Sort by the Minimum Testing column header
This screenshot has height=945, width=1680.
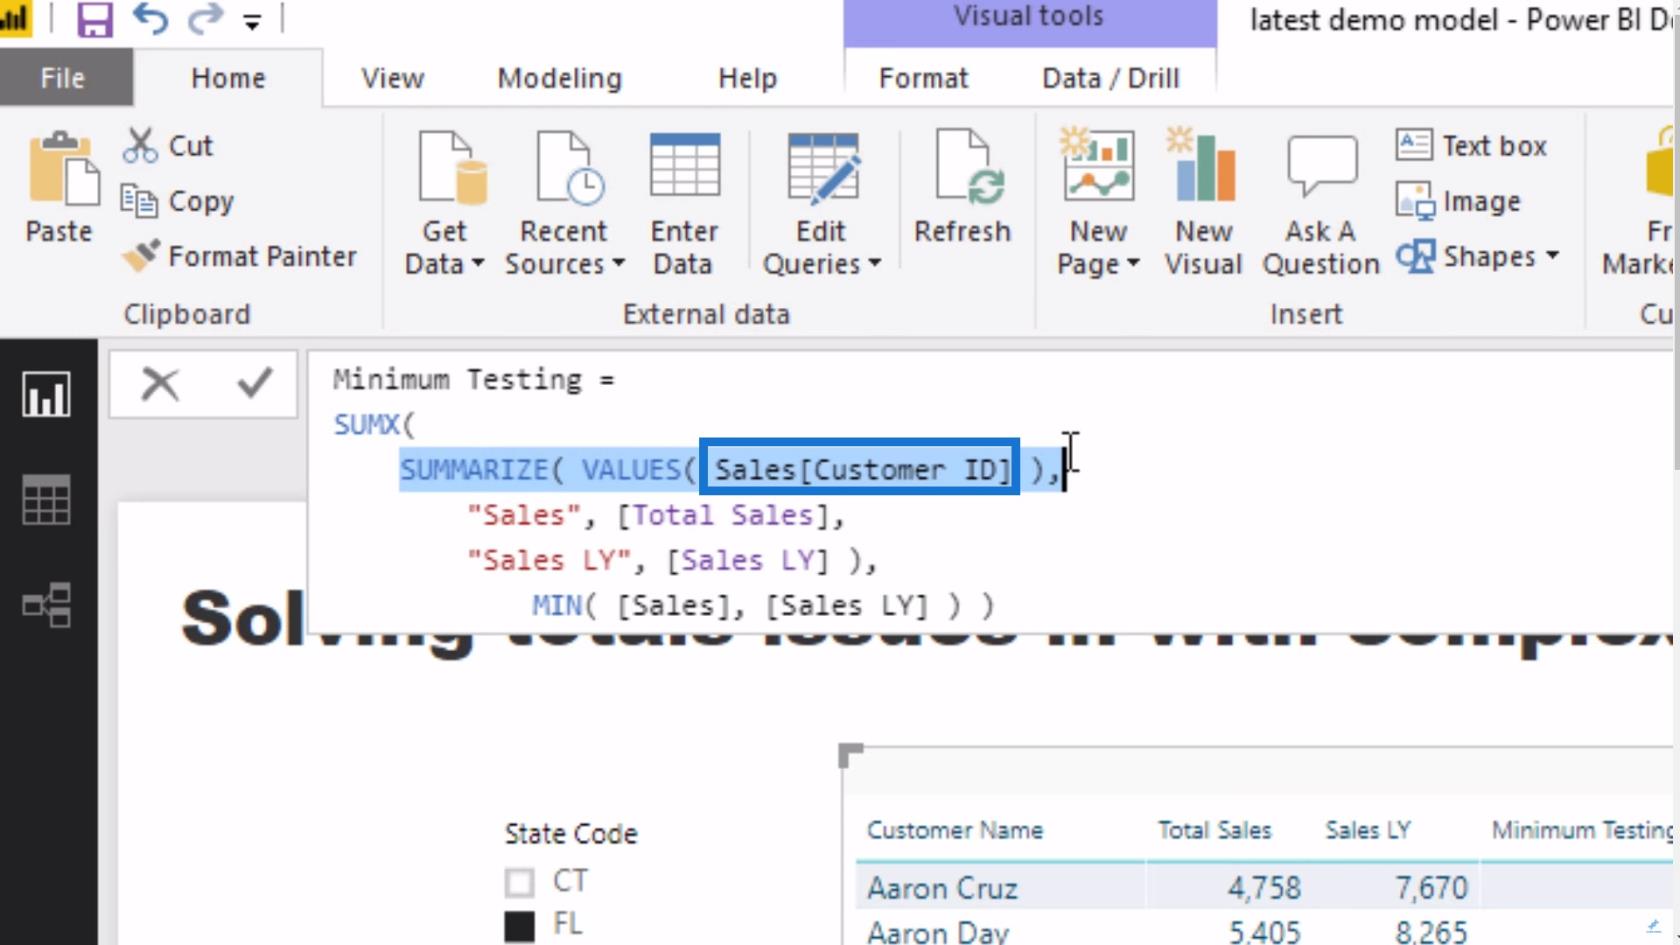(x=1580, y=830)
